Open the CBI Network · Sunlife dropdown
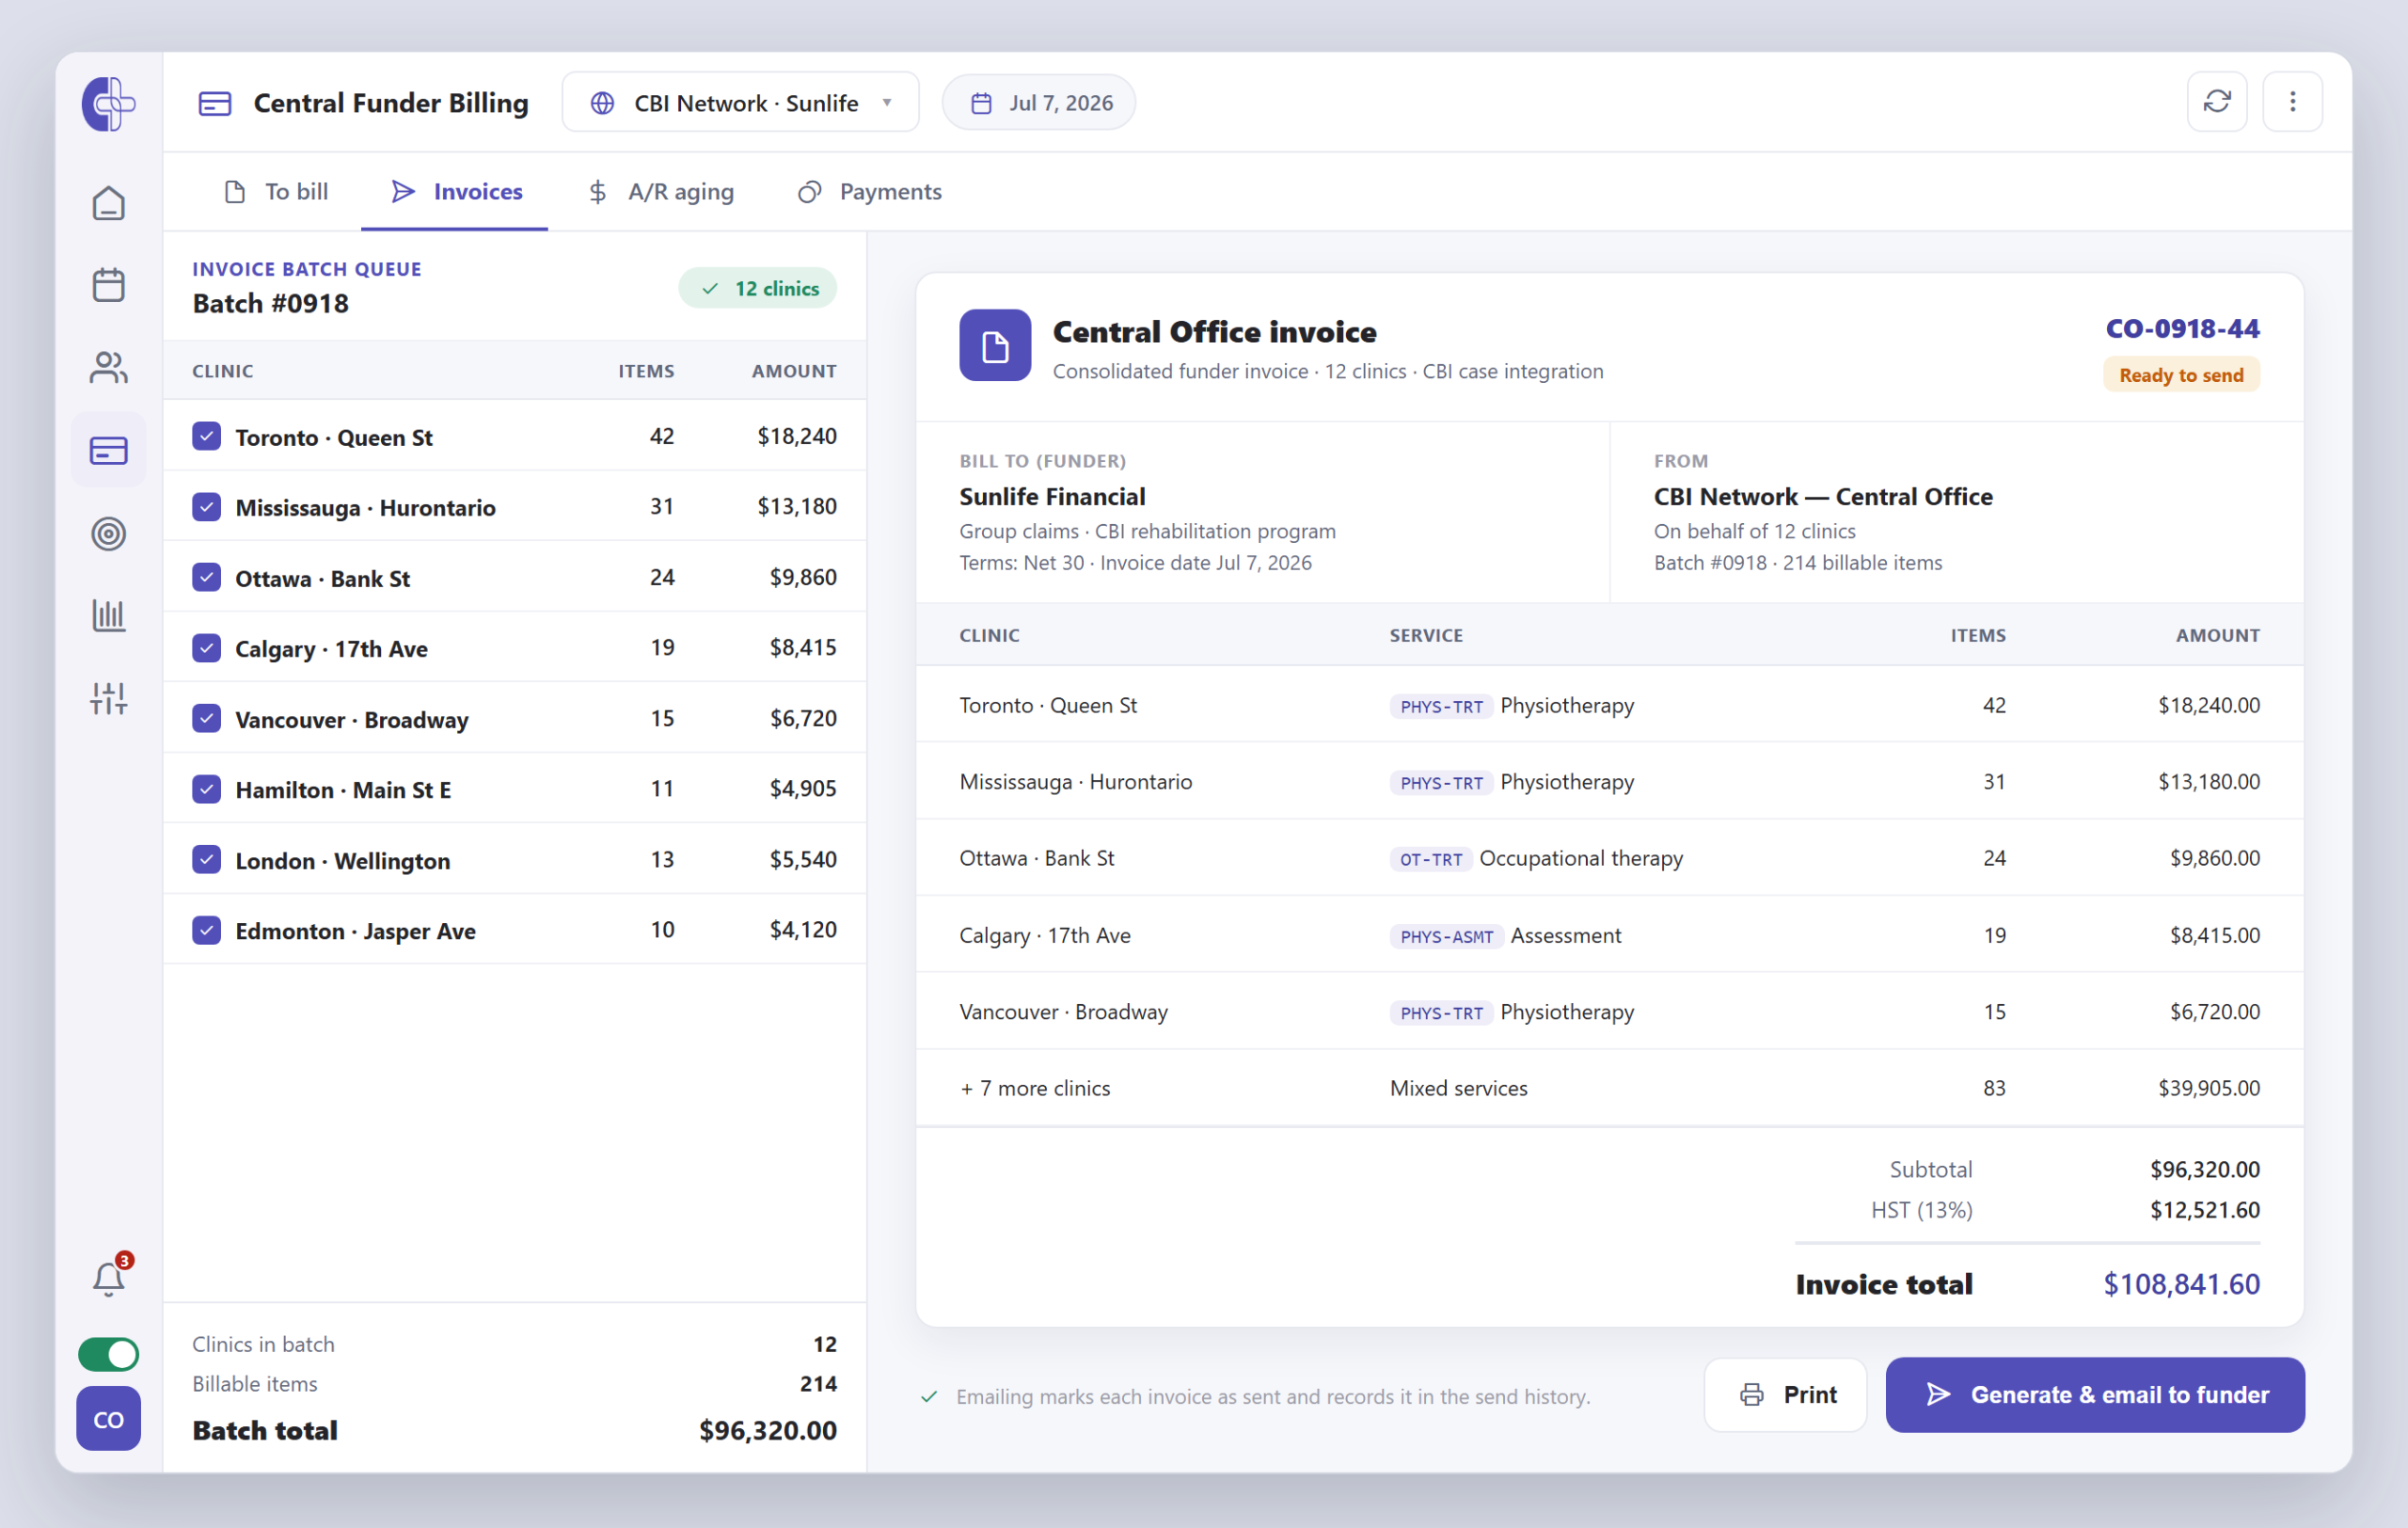This screenshot has height=1528, width=2408. (x=740, y=102)
